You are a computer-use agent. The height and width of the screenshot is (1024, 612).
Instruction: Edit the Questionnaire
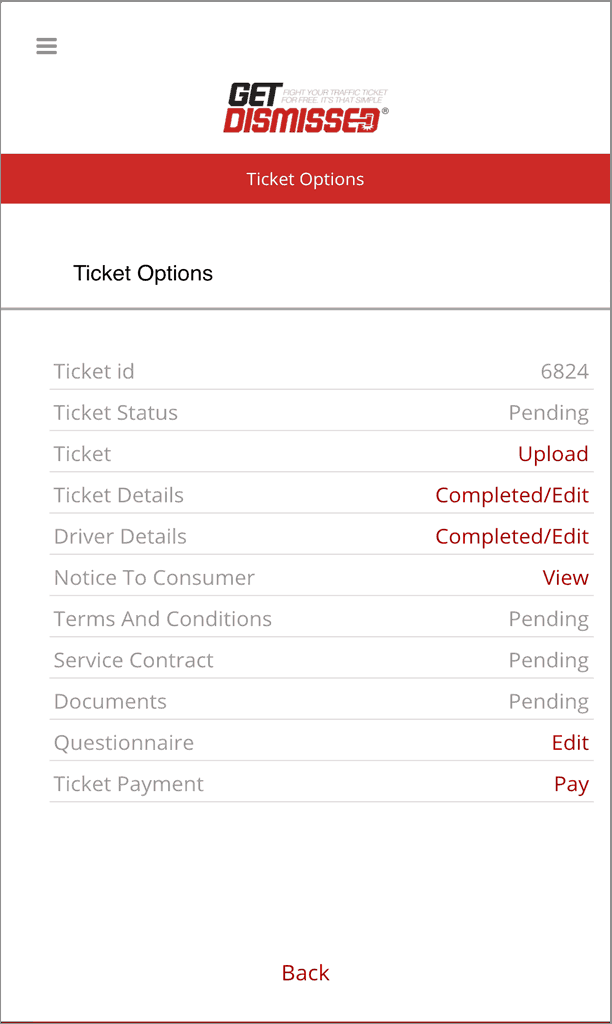click(570, 743)
